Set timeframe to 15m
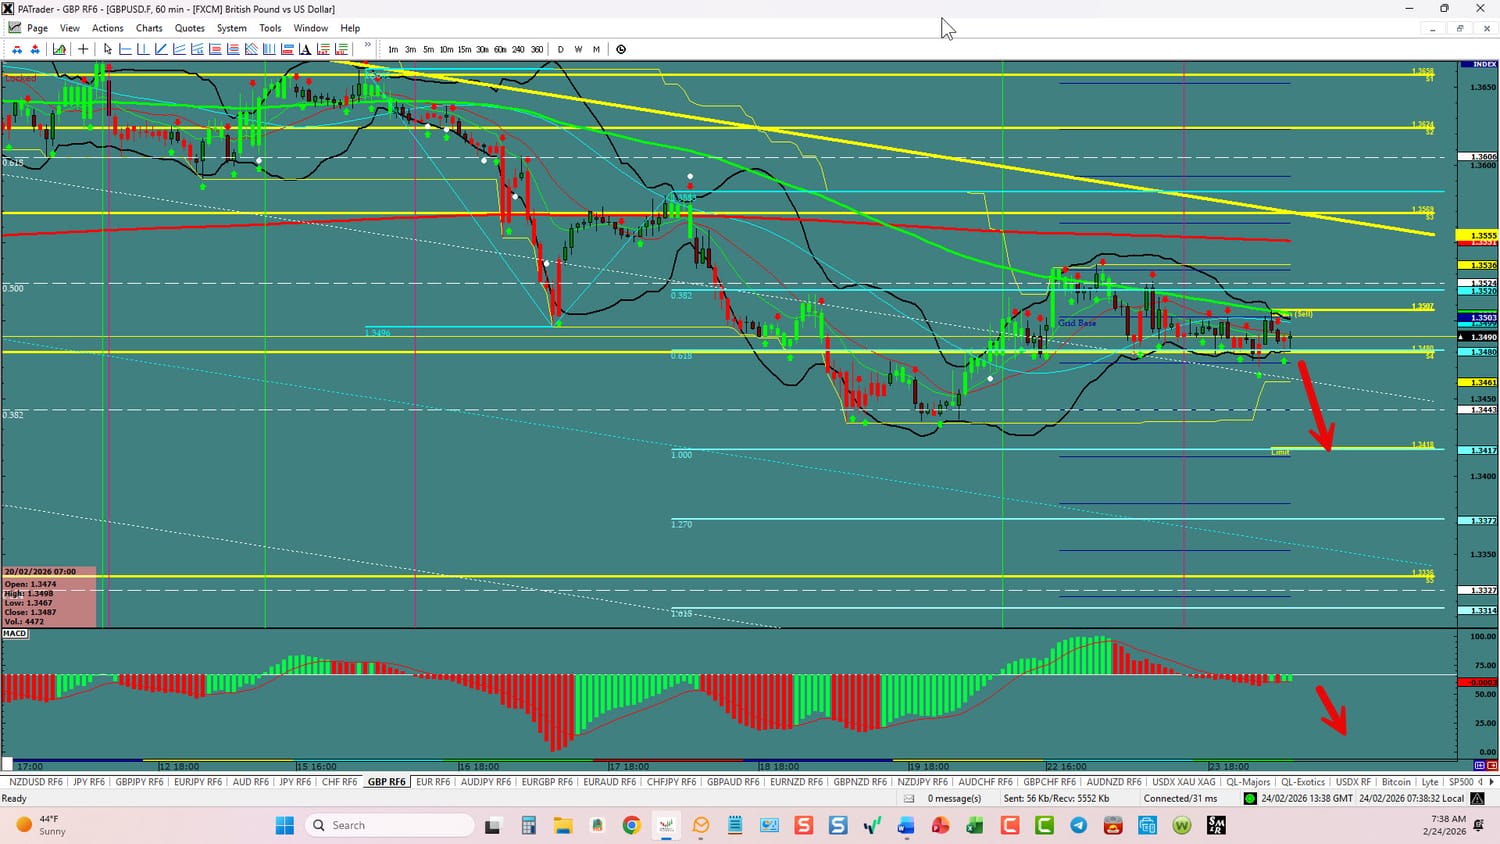This screenshot has height=844, width=1500. 464,49
